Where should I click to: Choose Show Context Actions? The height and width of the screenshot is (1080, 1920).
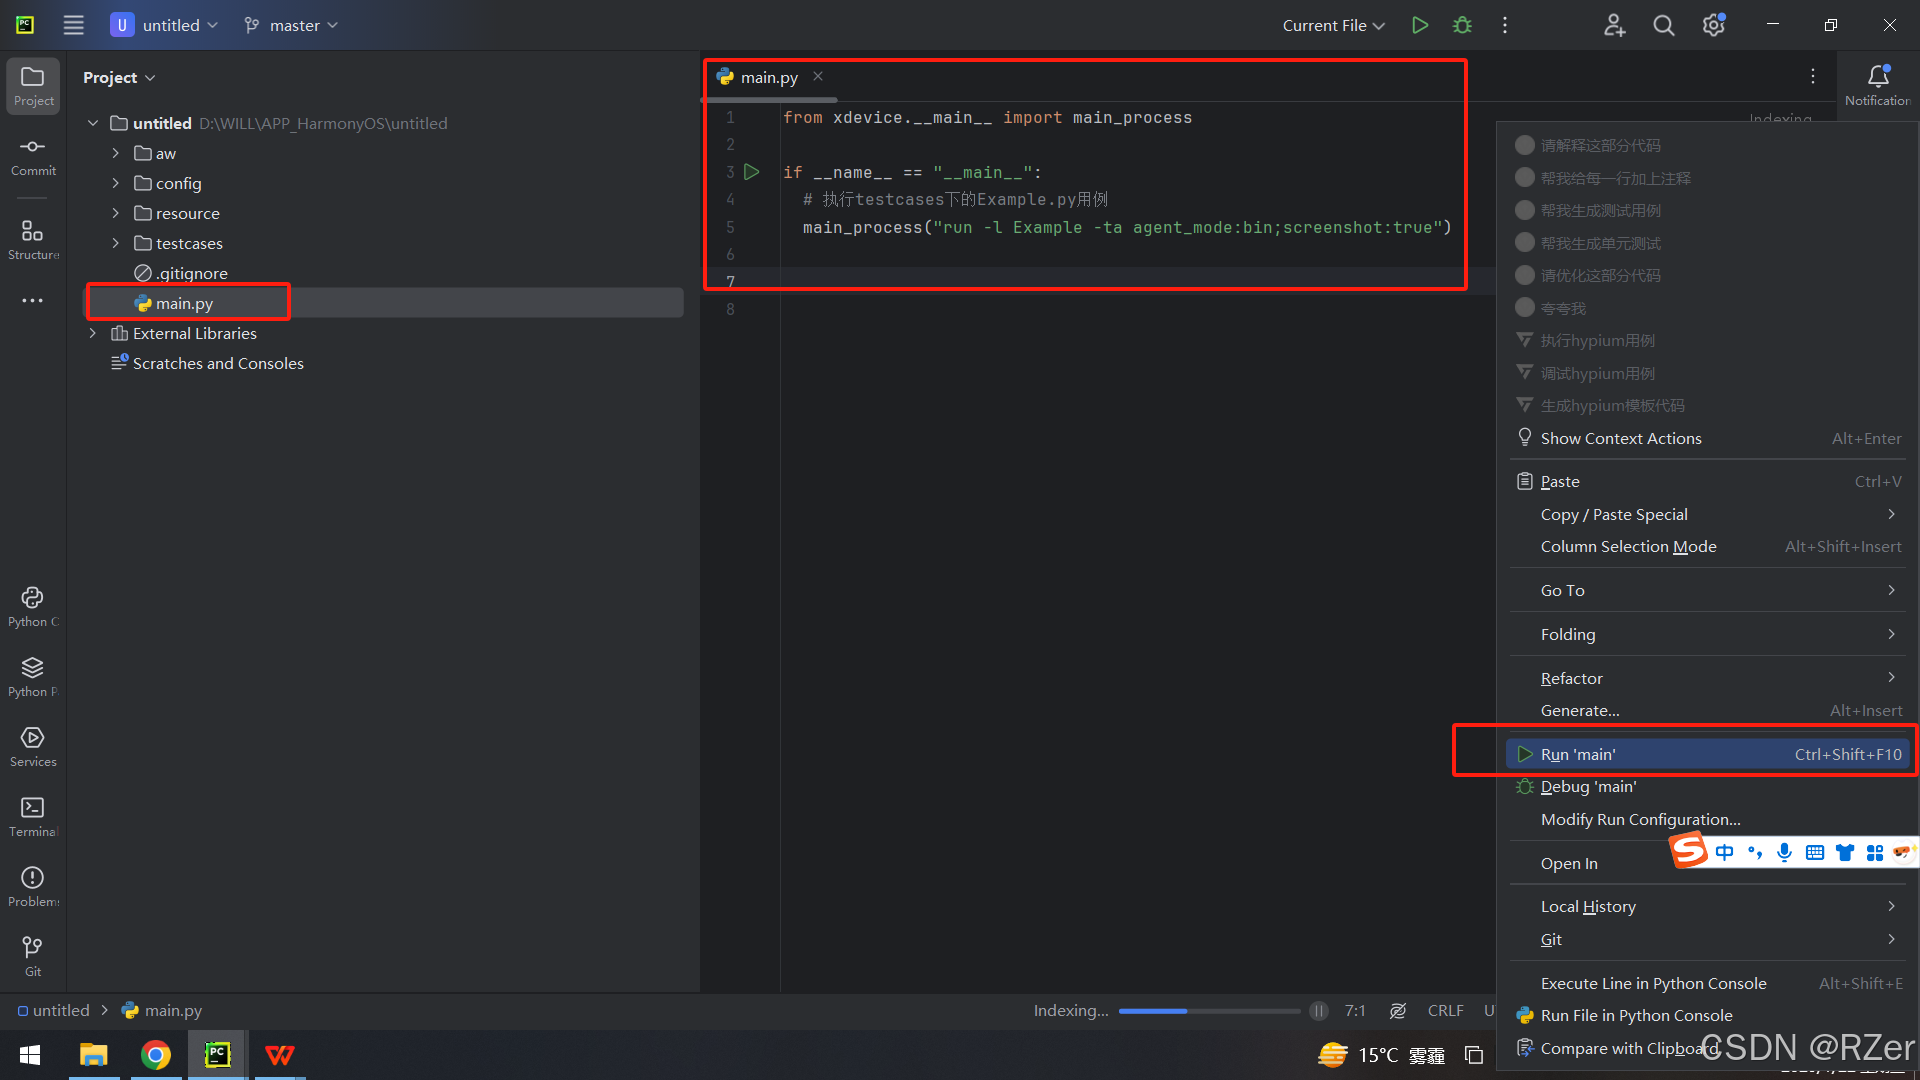(1707, 438)
